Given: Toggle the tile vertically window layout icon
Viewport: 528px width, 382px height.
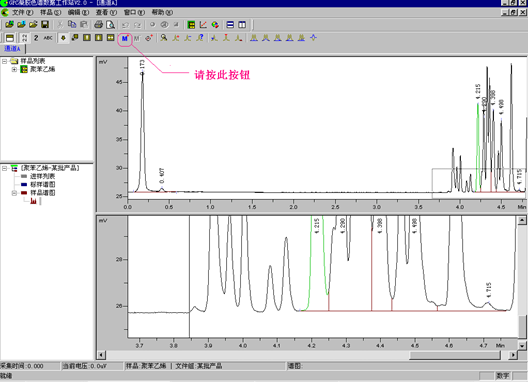Looking at the screenshot, I should coord(242,25).
